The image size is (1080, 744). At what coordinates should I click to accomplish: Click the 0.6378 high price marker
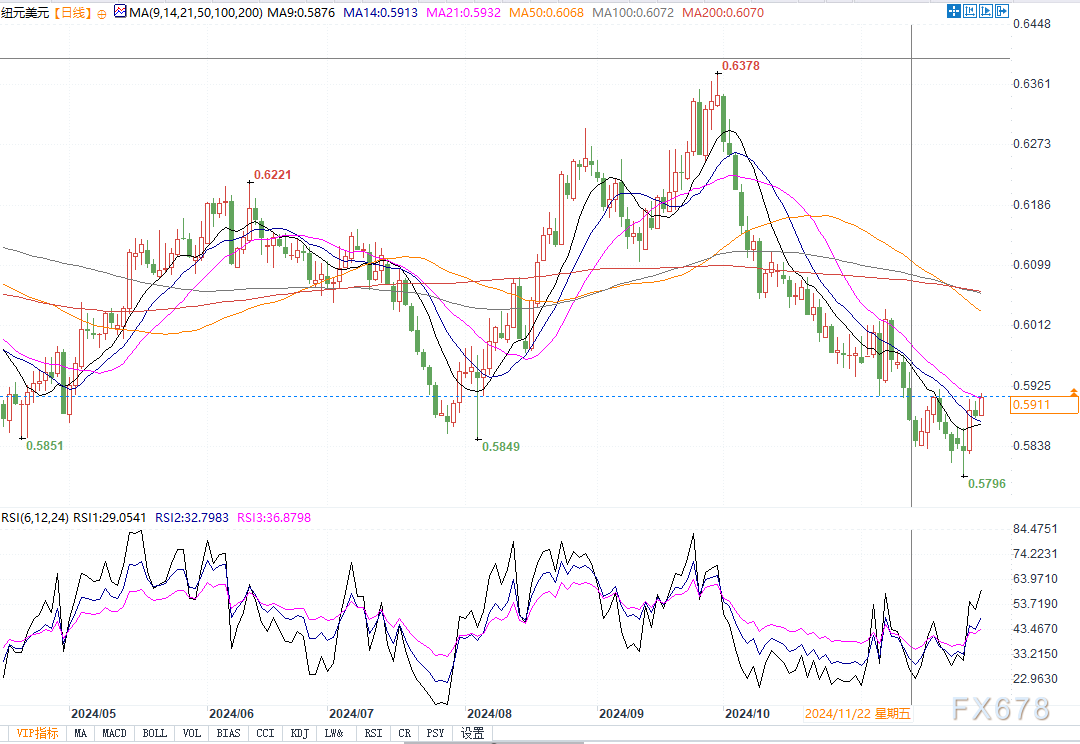click(740, 66)
